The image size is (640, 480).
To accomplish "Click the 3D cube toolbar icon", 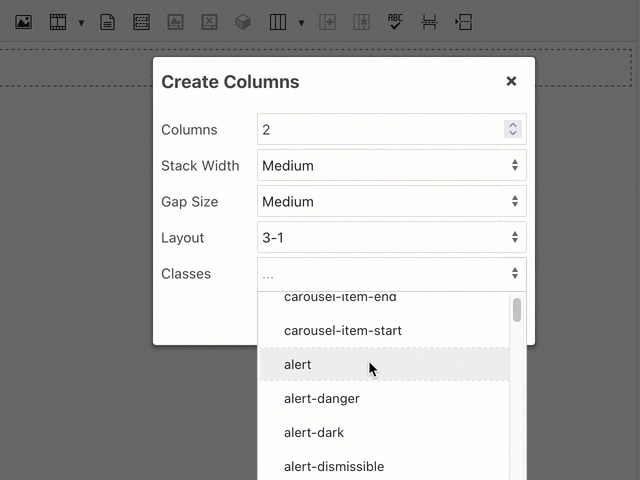I will tap(243, 22).
